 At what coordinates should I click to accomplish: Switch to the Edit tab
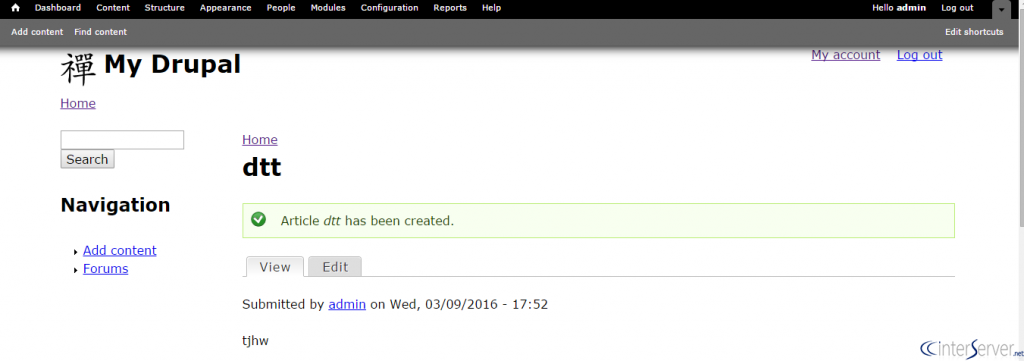335,267
